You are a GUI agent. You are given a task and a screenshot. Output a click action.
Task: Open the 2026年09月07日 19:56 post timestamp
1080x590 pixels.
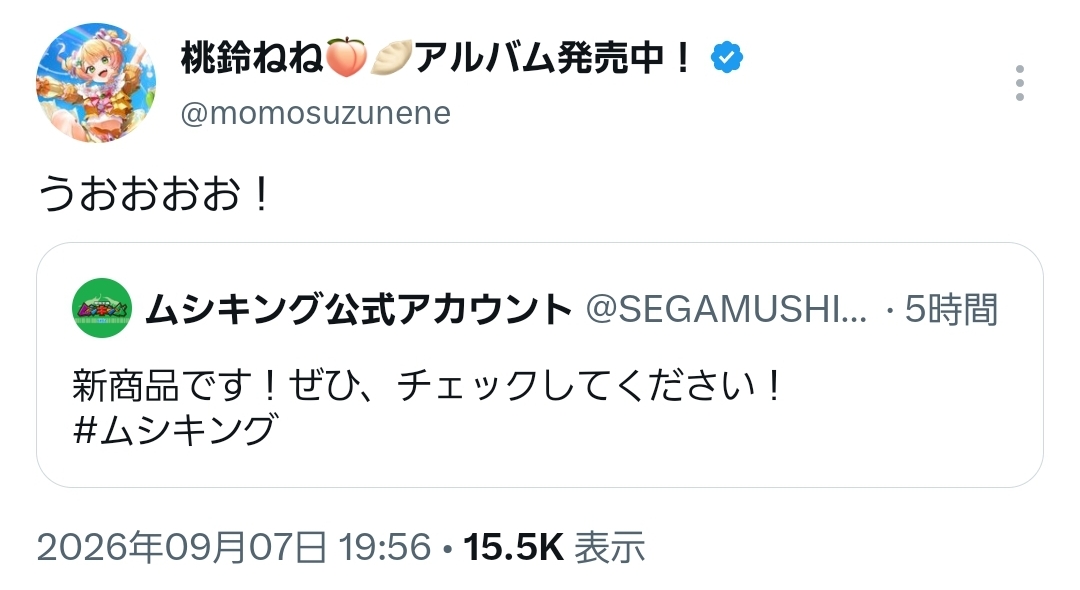234,547
